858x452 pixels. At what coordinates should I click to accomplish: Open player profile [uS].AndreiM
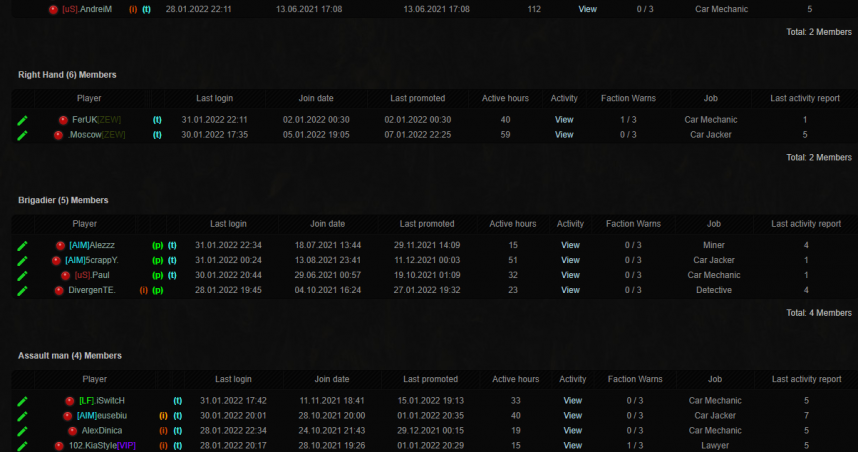(87, 9)
